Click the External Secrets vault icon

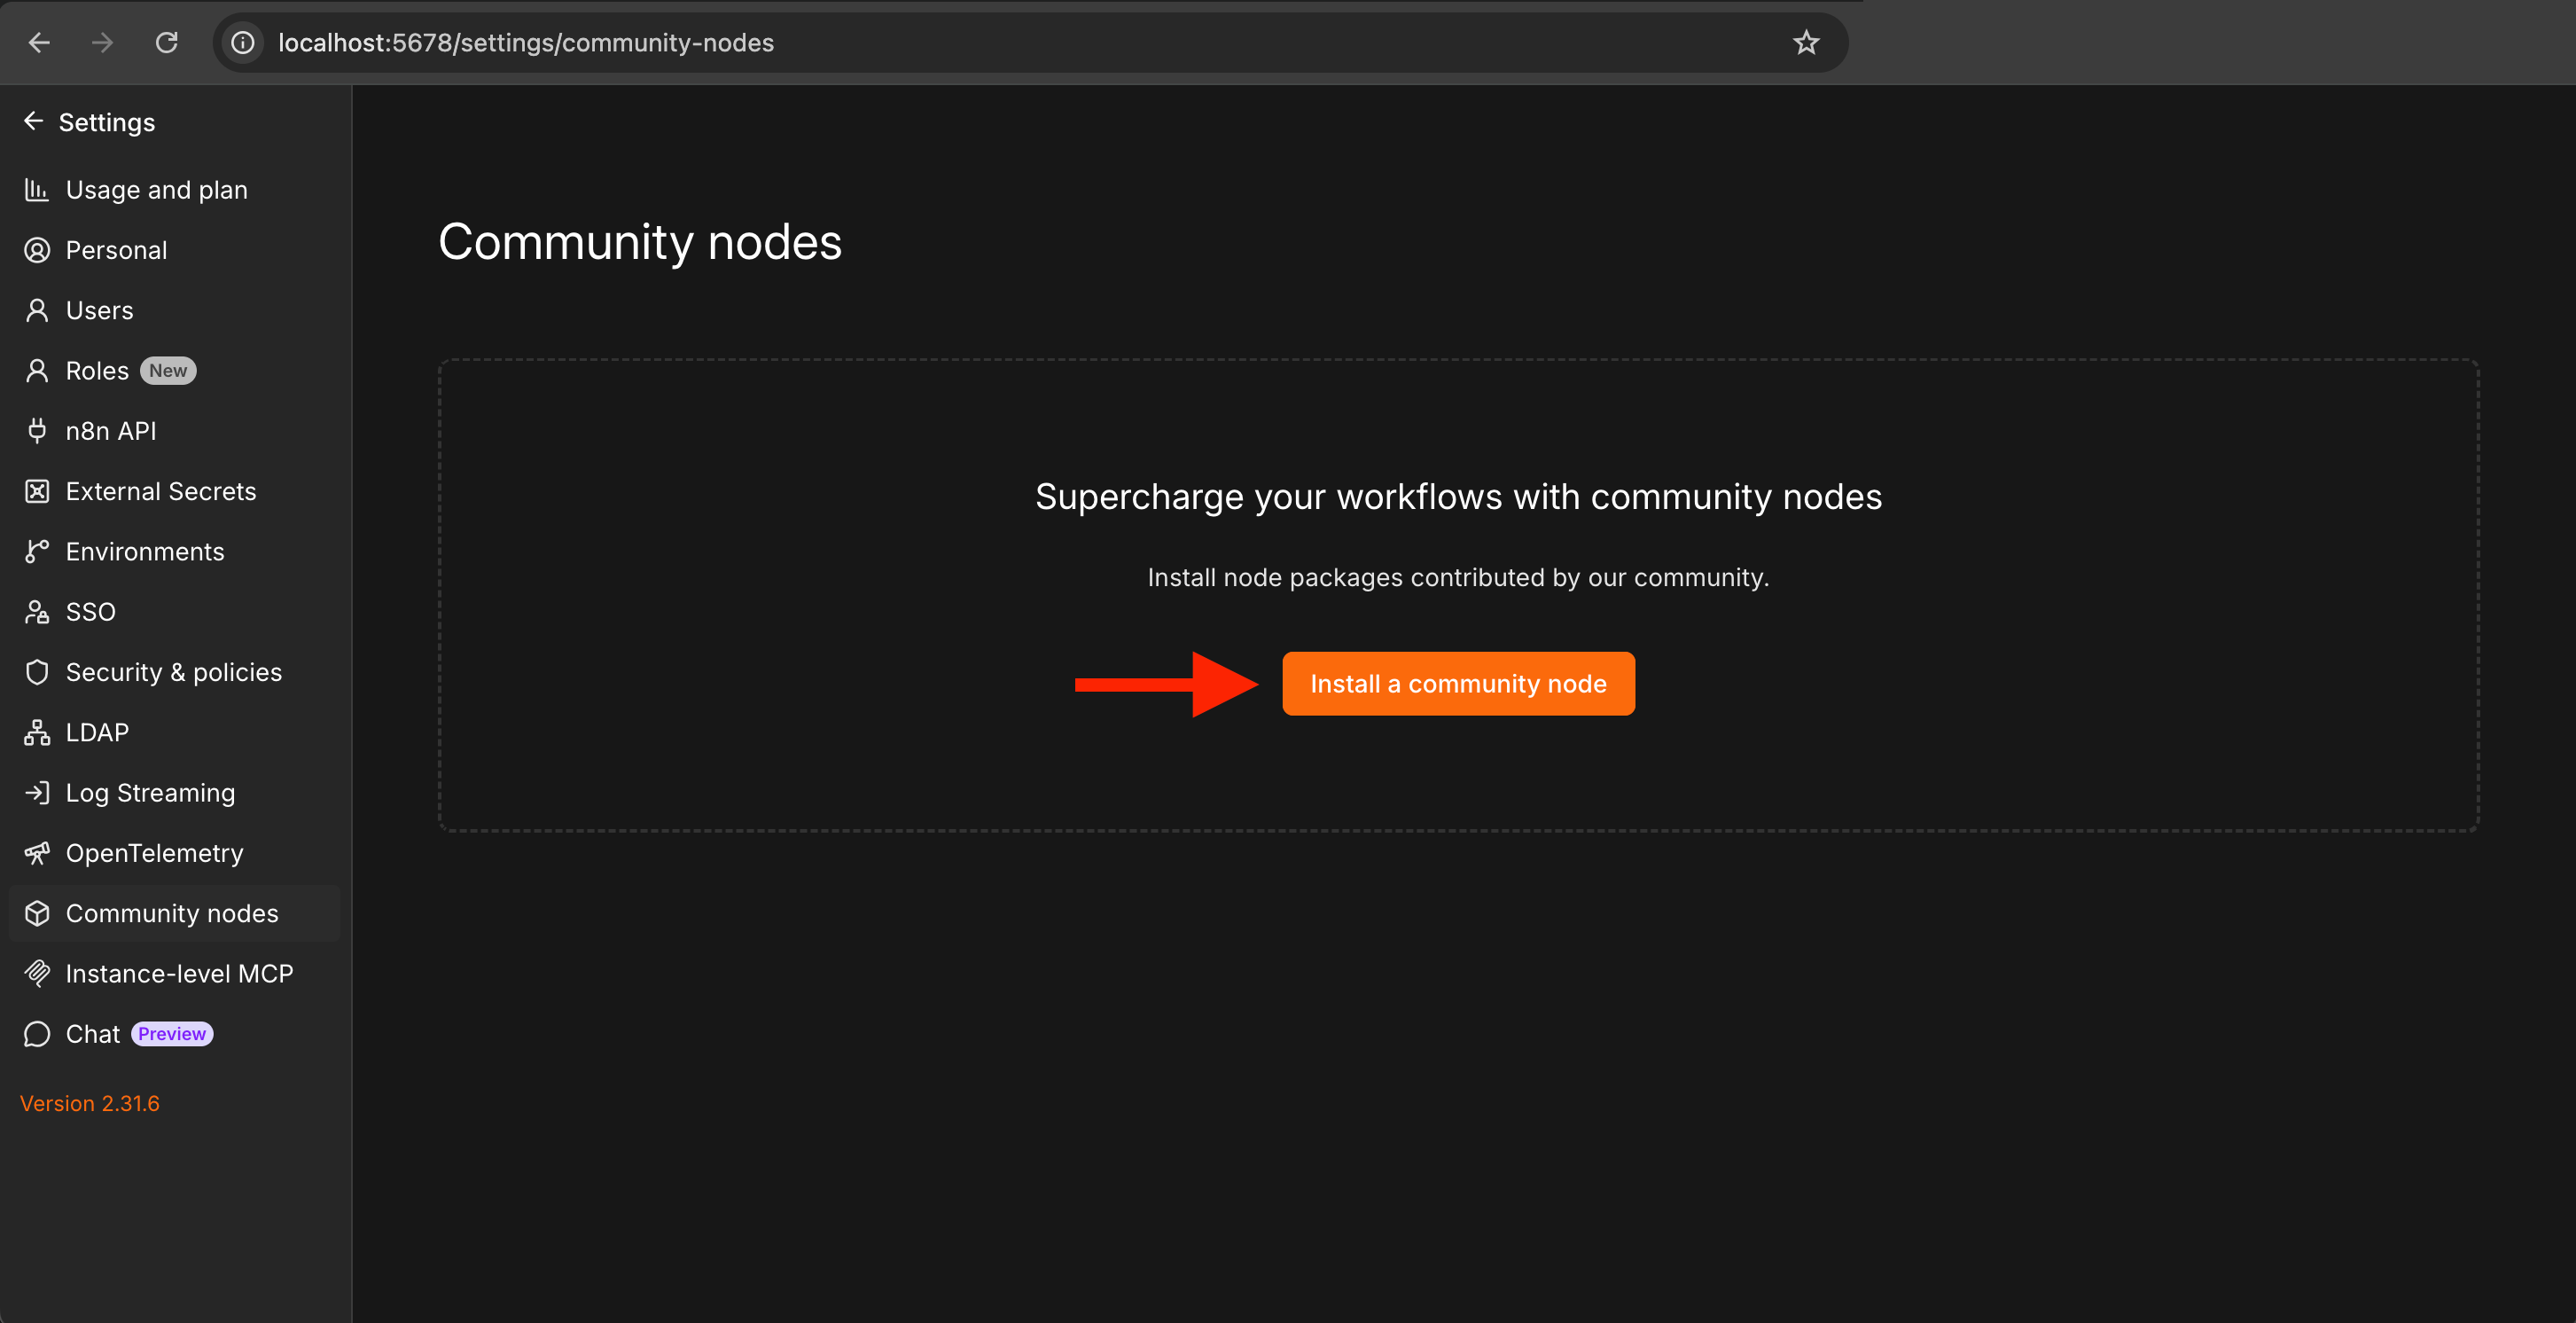(x=37, y=491)
